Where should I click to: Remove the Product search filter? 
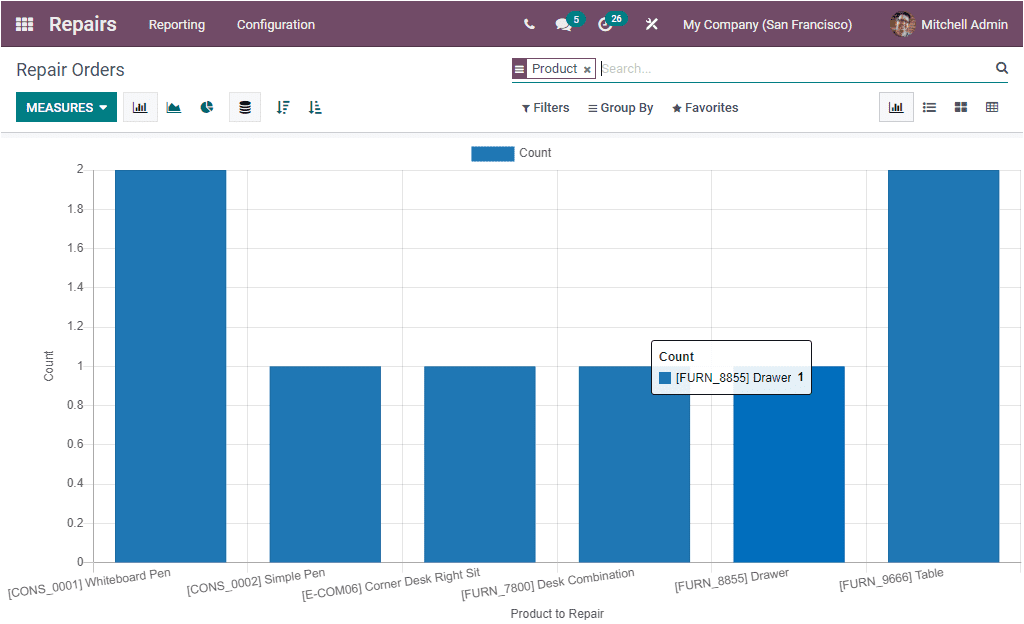point(588,69)
